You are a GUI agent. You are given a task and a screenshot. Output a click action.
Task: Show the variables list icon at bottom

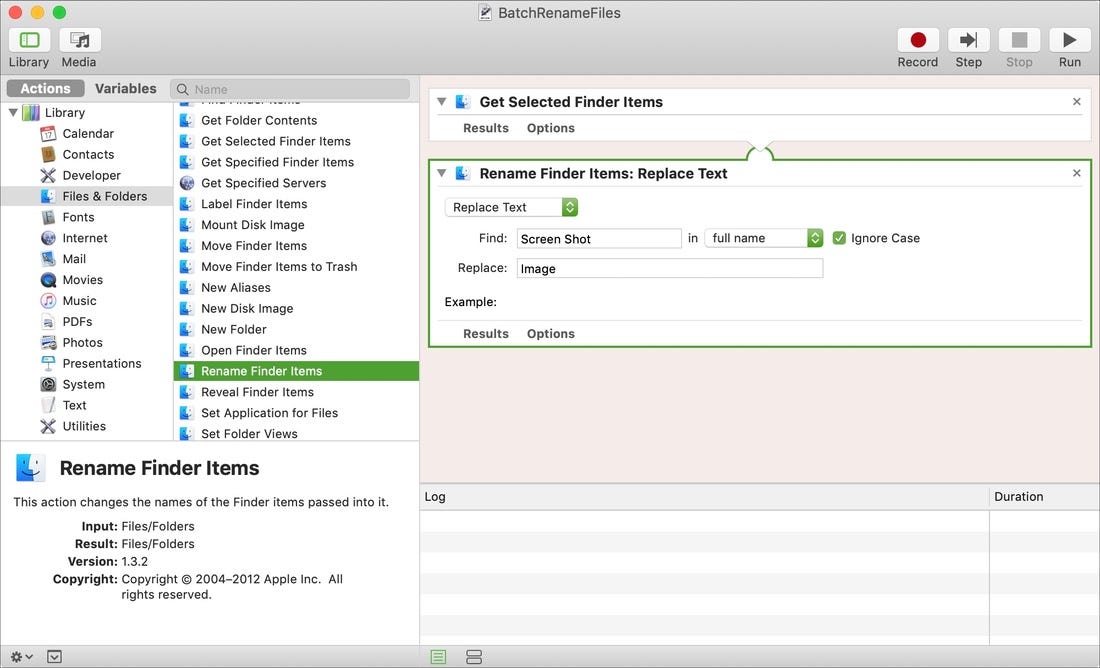coord(474,657)
